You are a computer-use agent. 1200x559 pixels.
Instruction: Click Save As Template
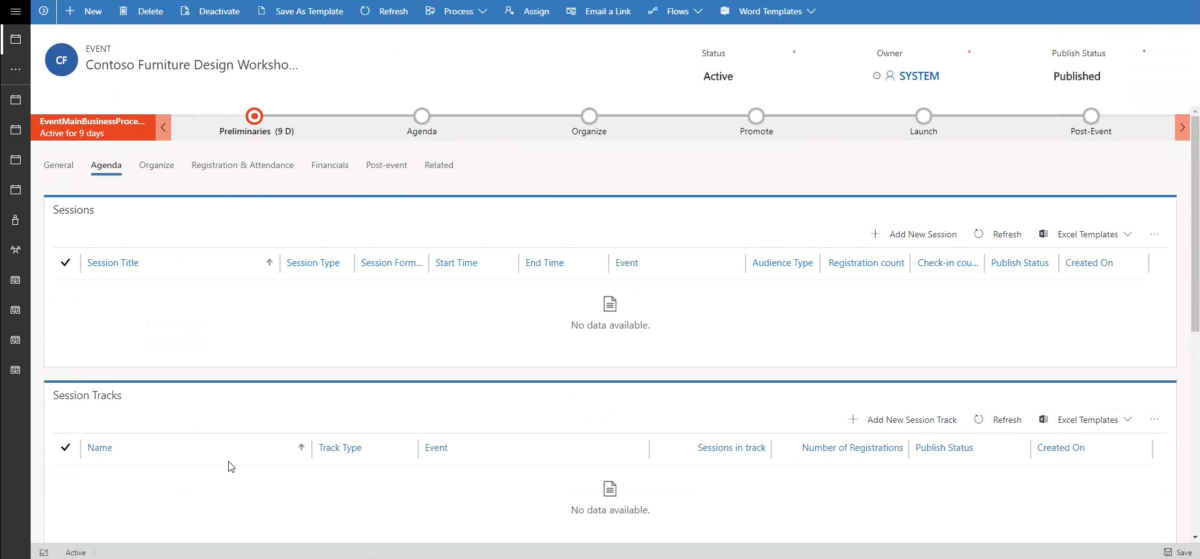point(300,11)
